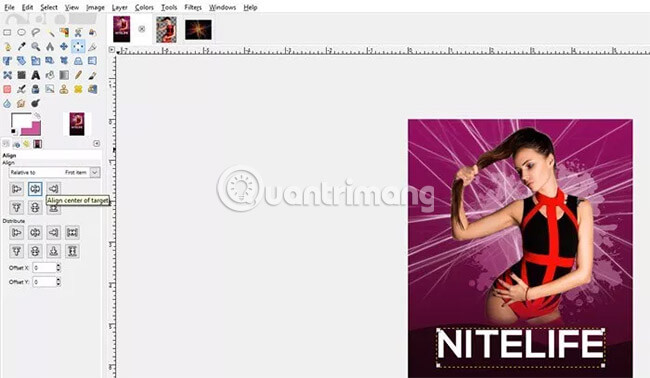Open the Filters menu
The height and width of the screenshot is (378, 650).
(193, 7)
